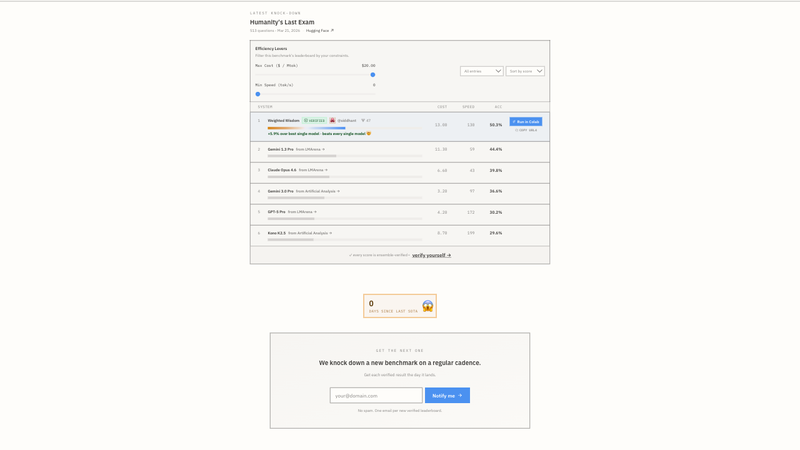Expand the All entries dropdown
800x450 pixels.
(482, 71)
